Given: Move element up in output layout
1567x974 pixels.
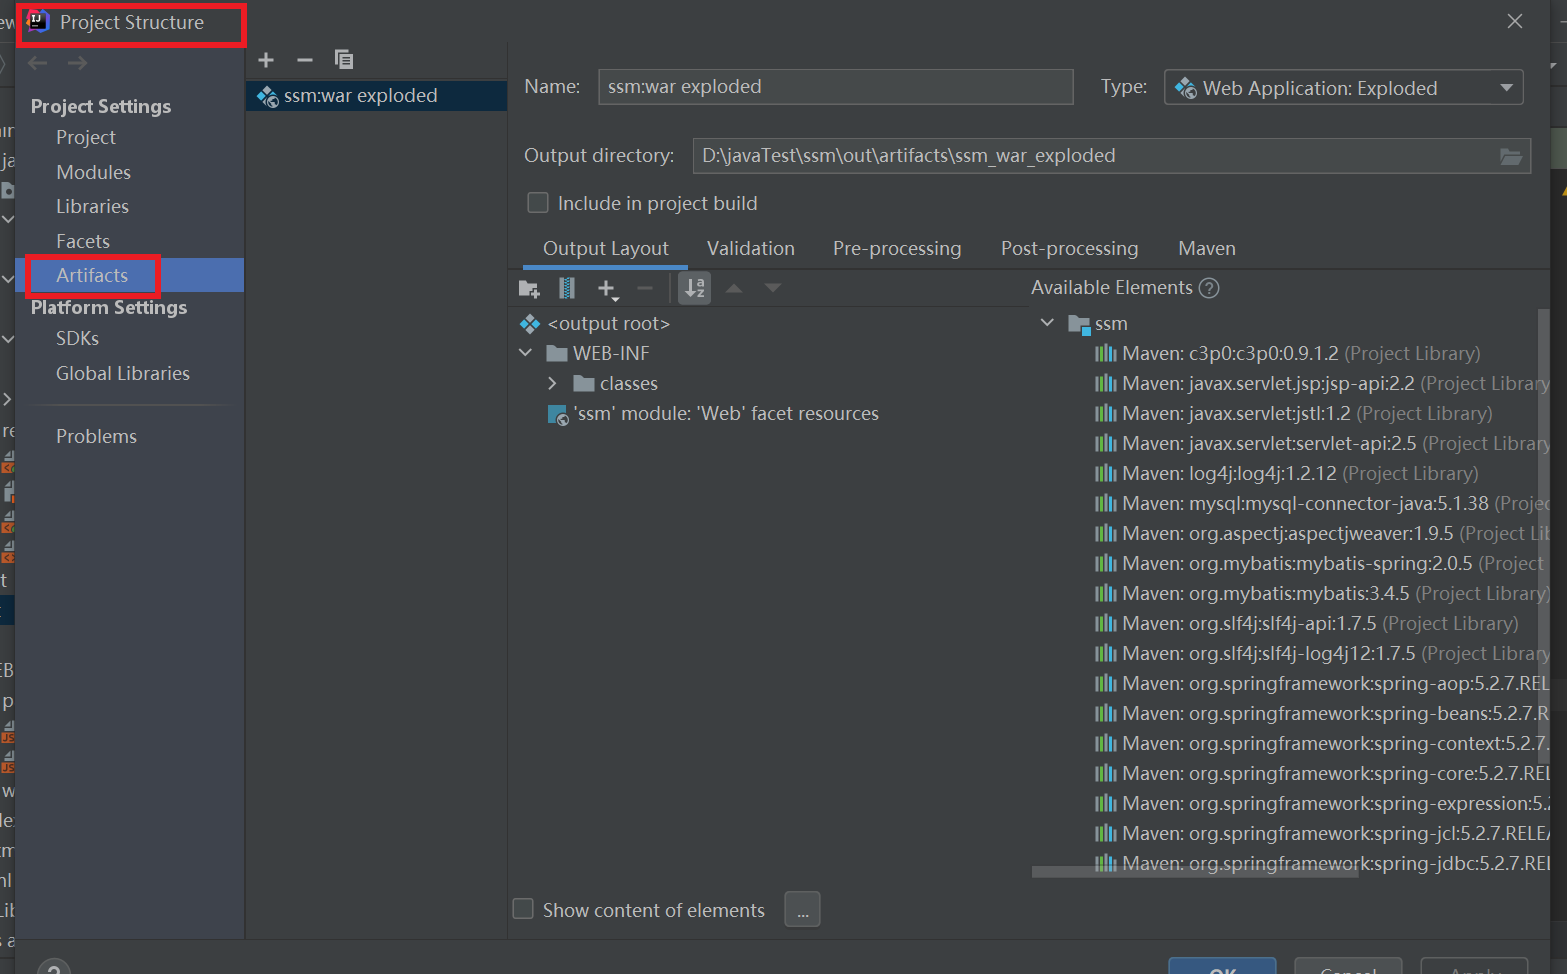Looking at the screenshot, I should point(734,288).
